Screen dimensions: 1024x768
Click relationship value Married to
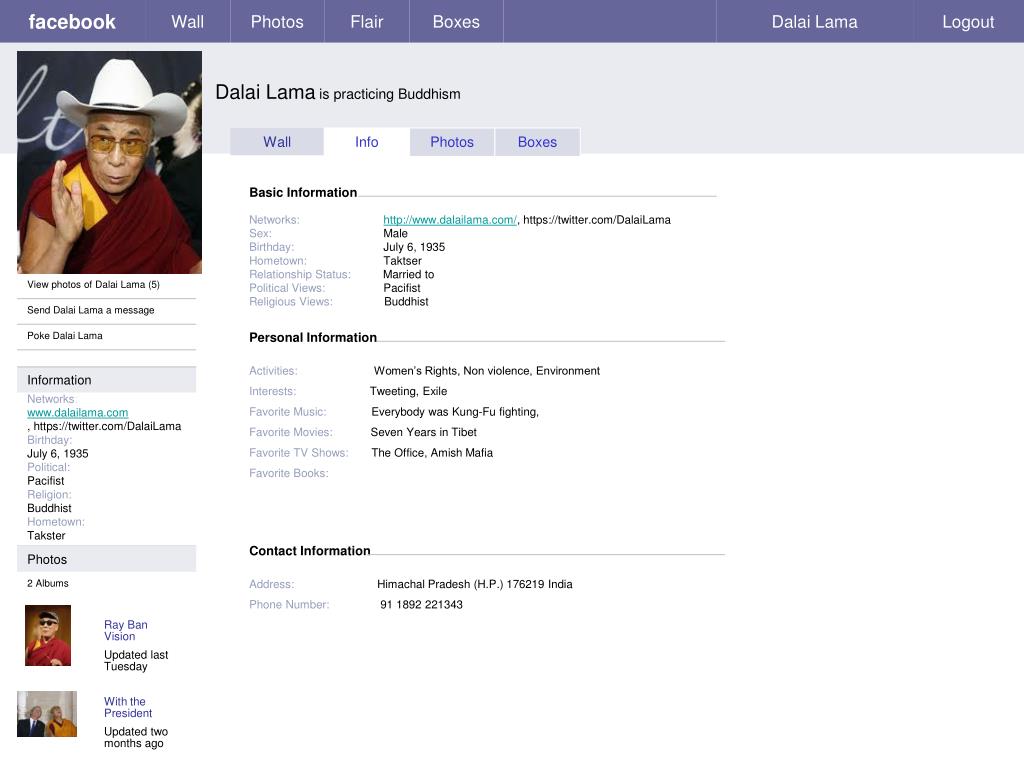tap(408, 274)
